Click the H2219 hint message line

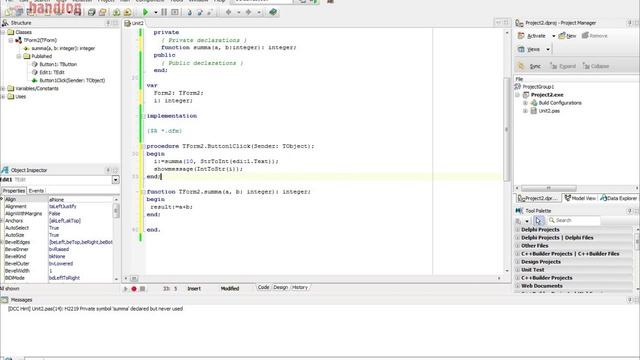96,309
